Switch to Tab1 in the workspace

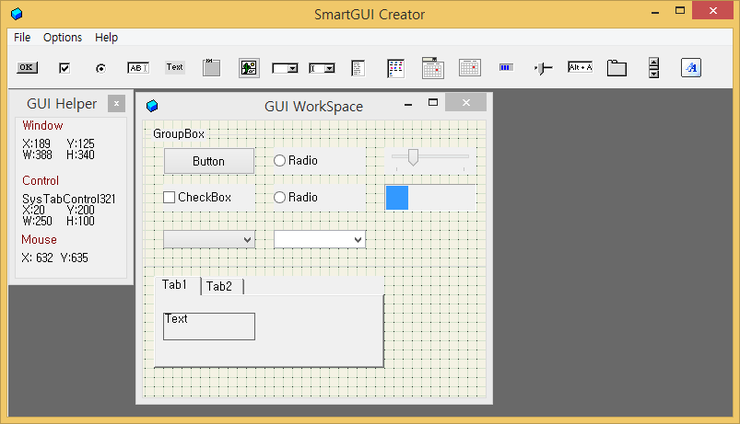[x=177, y=285]
